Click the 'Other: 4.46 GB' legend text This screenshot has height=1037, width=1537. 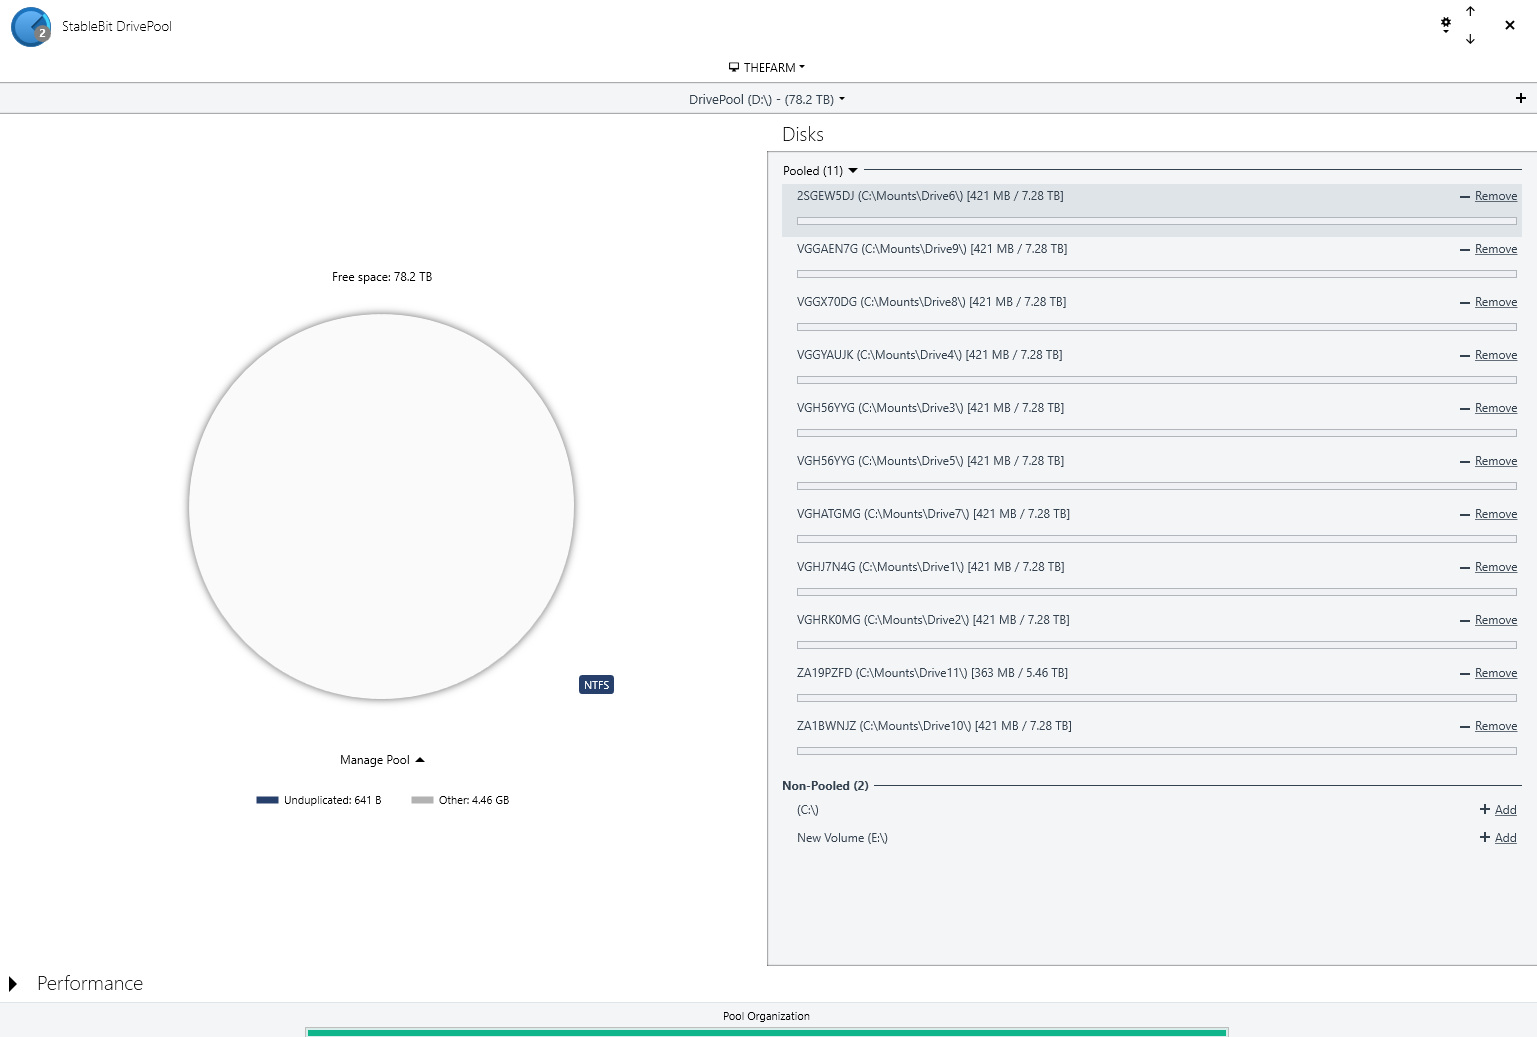click(474, 800)
